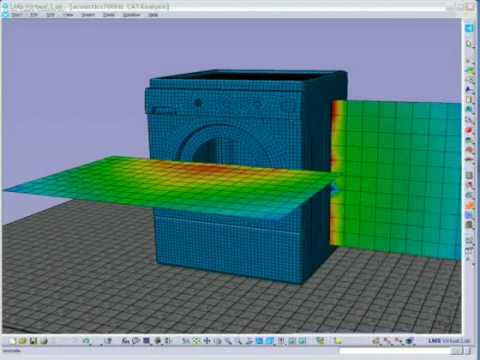Click the Zoom In magnifier icon
This screenshot has width=480, height=360.
point(228,341)
